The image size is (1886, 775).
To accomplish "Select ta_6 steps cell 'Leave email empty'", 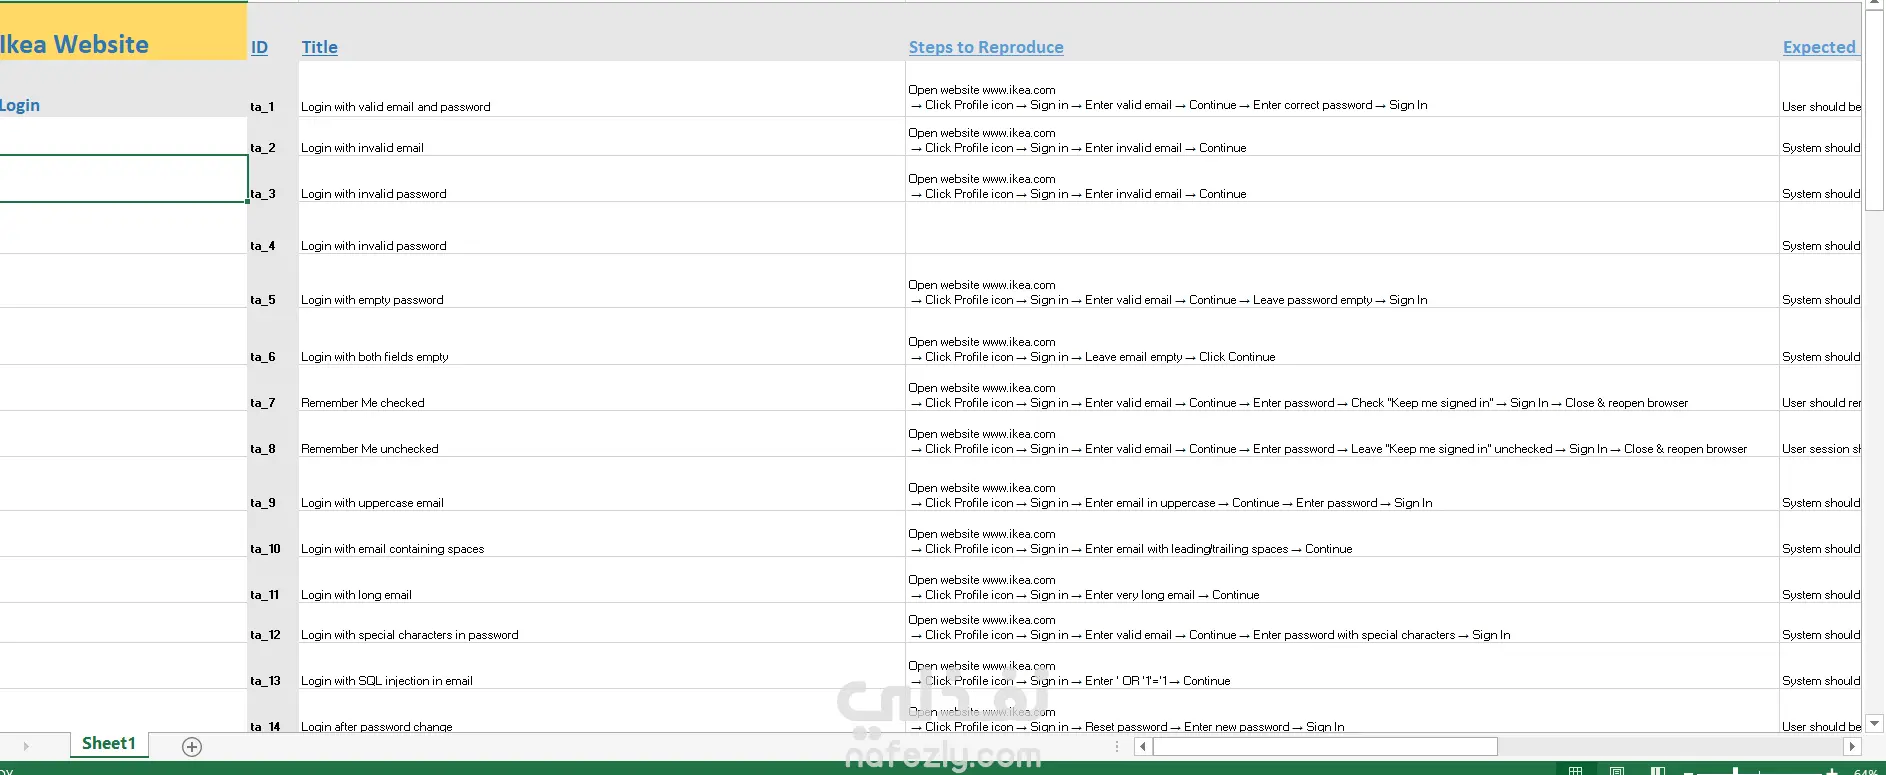I will [1342, 336].
